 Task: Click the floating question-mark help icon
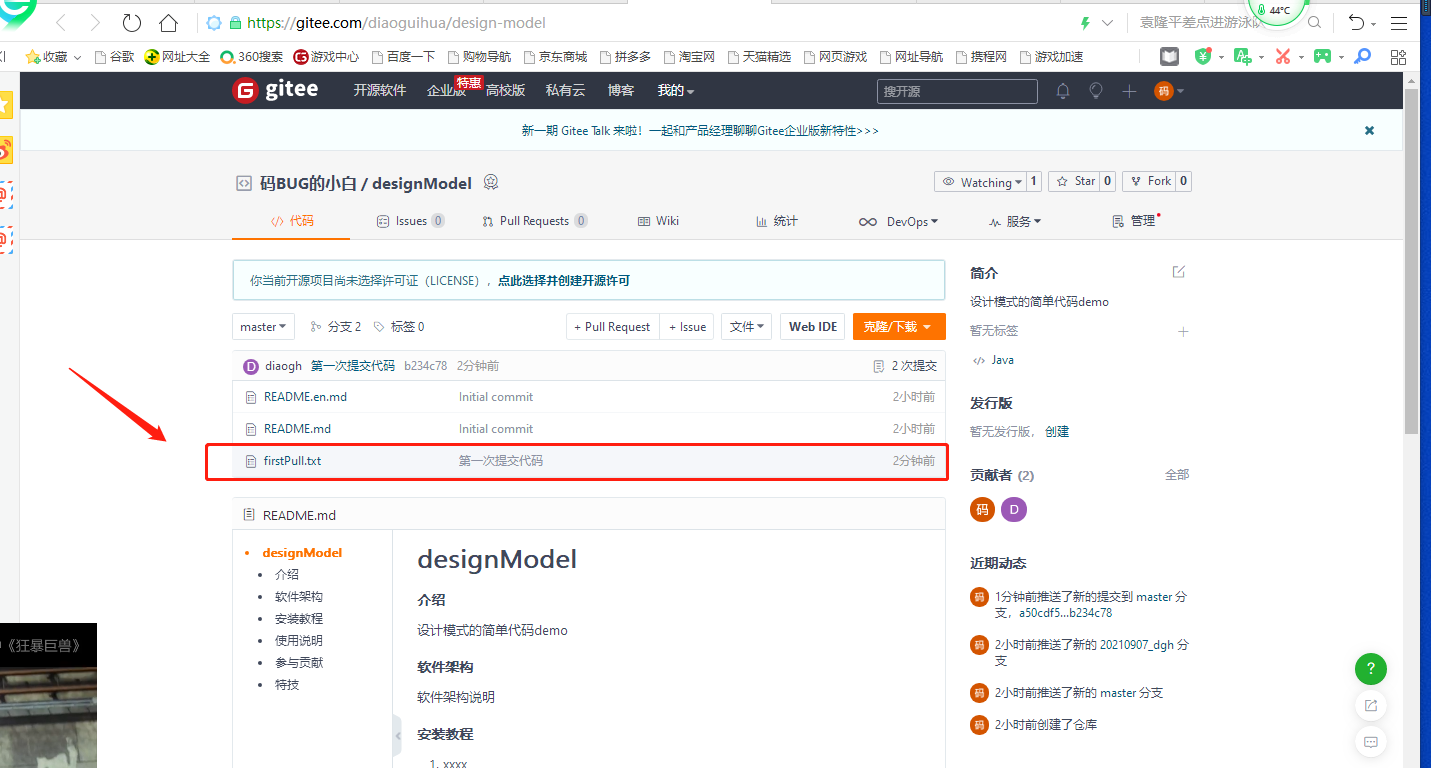(x=1370, y=669)
